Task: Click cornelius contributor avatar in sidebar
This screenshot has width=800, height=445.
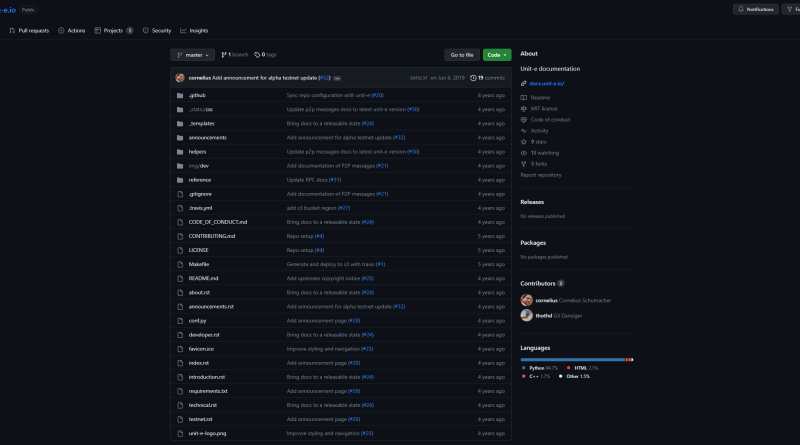Action: click(x=527, y=300)
